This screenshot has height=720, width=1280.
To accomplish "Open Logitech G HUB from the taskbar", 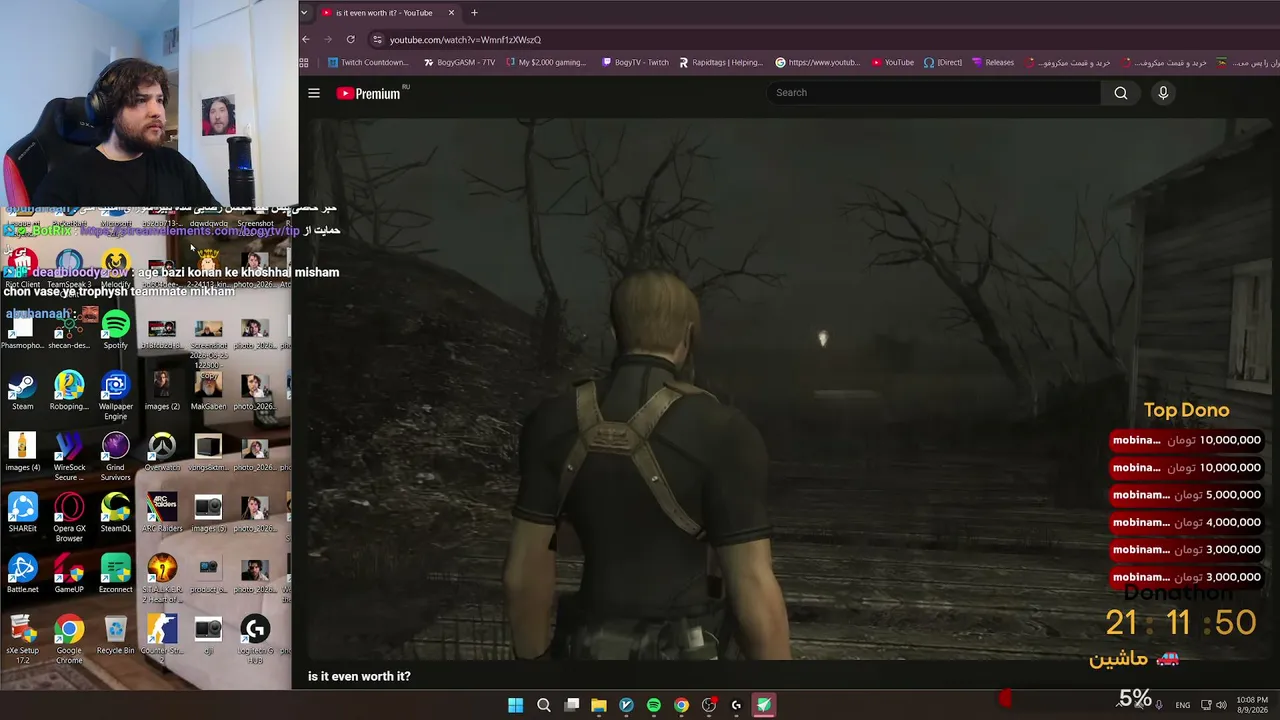I will coord(736,705).
